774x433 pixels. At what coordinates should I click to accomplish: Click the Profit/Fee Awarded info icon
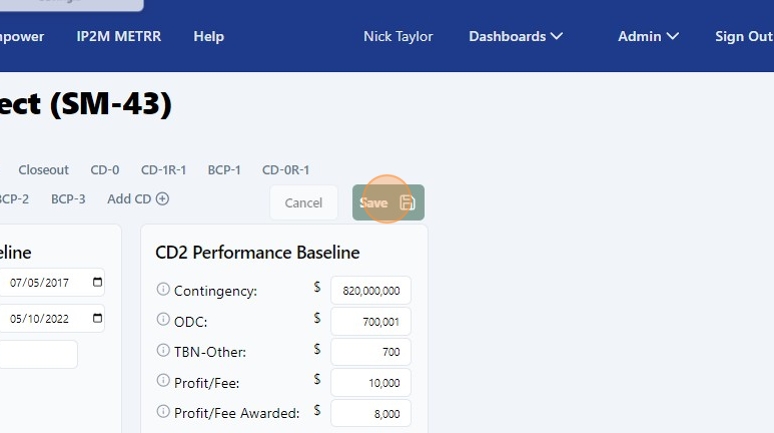pyautogui.click(x=163, y=412)
